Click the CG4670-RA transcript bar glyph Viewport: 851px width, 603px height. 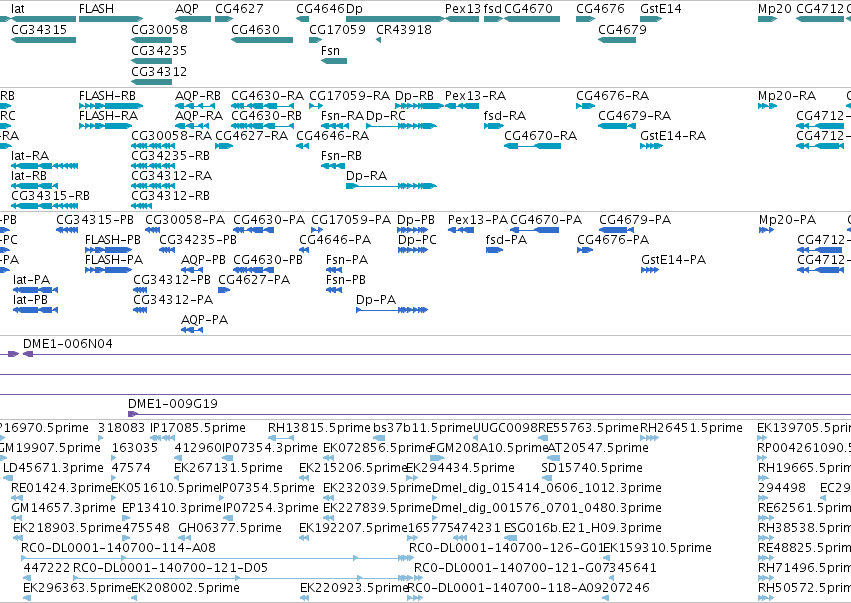tap(532, 146)
